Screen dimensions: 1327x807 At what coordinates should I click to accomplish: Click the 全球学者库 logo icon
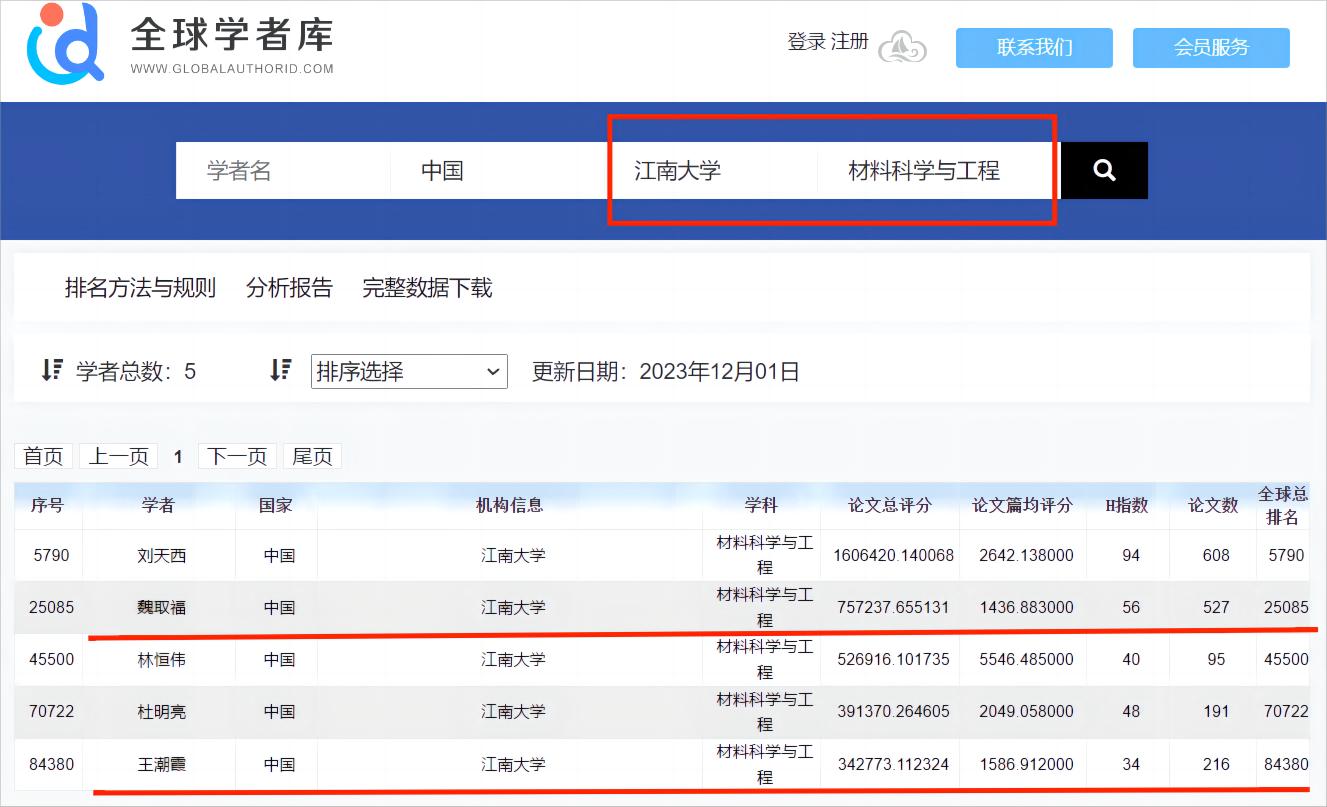65,44
